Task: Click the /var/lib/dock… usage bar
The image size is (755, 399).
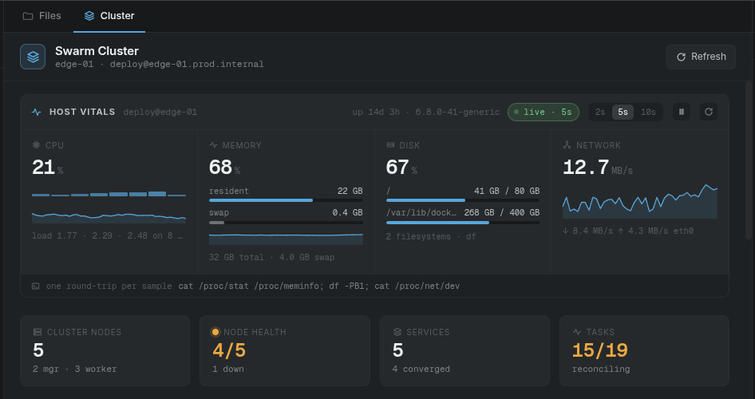Action: [x=463, y=223]
